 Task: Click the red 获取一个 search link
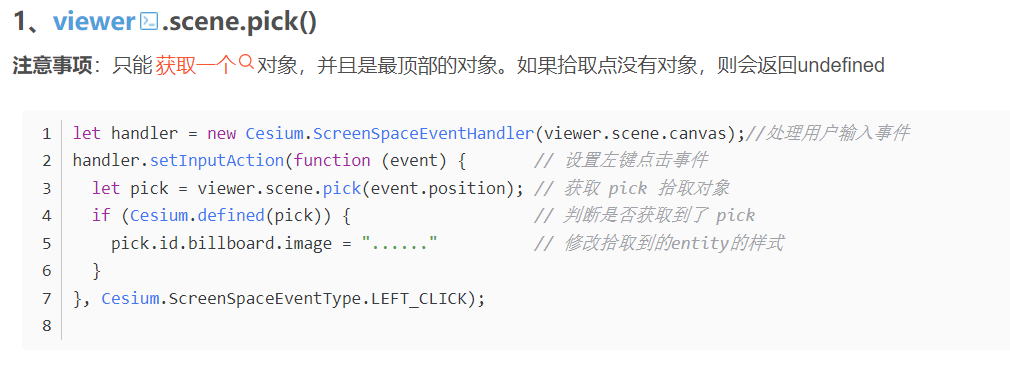point(196,65)
